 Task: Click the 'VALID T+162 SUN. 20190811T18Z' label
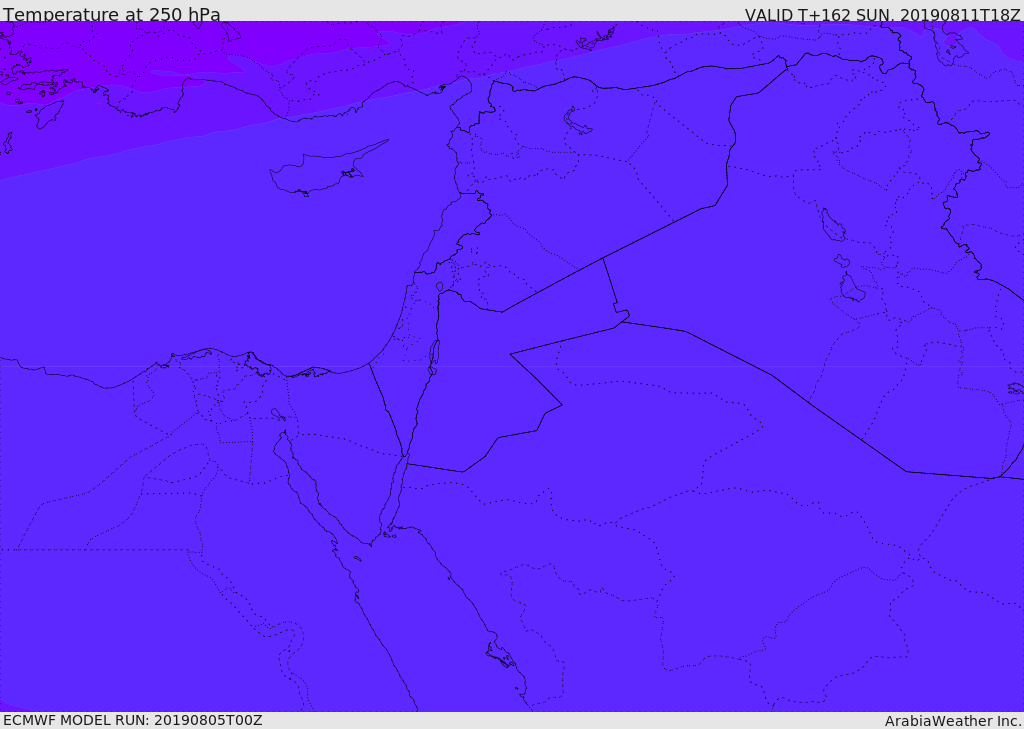tap(882, 15)
